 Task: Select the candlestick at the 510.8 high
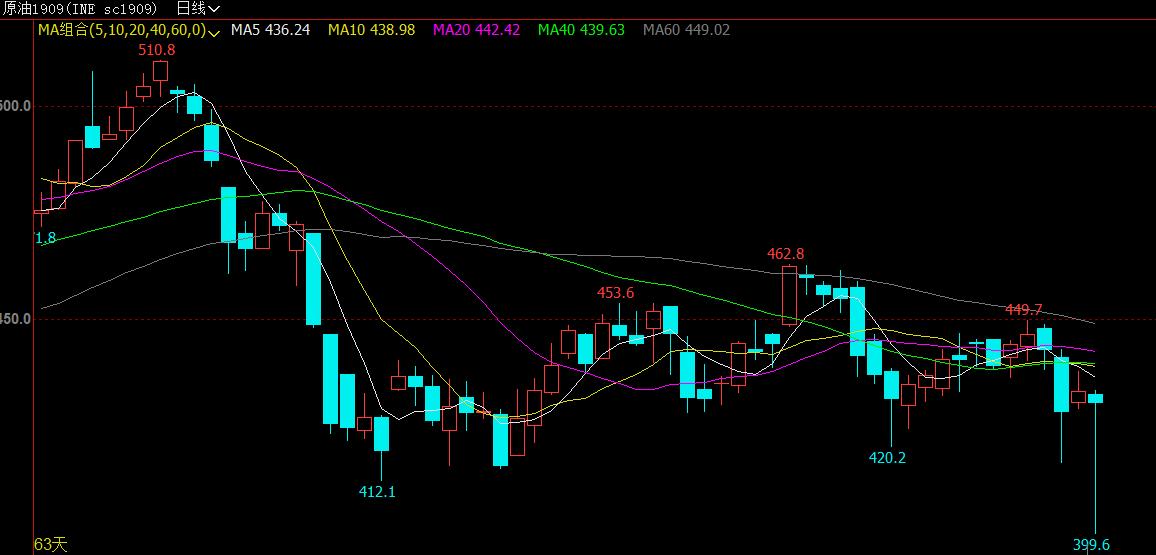pyautogui.click(x=160, y=77)
